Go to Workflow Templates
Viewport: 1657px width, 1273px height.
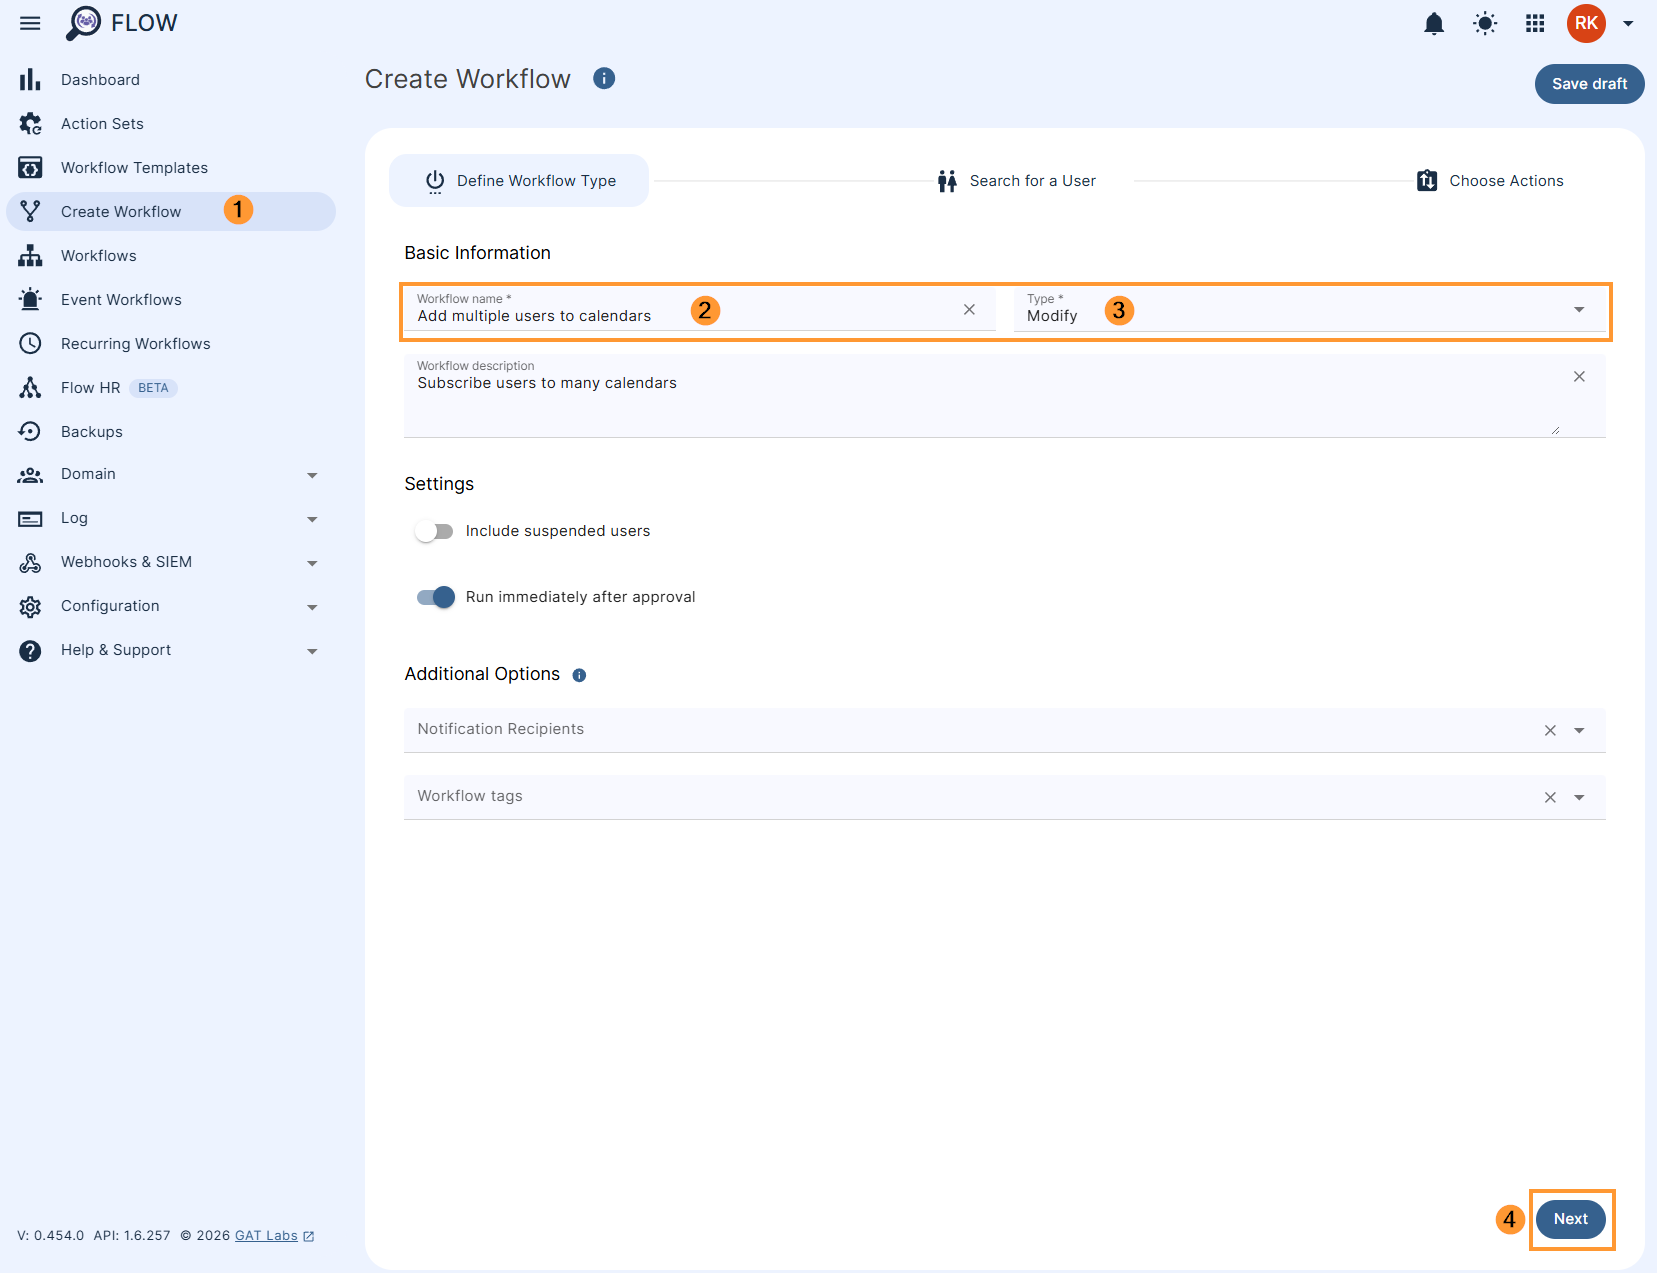134,168
